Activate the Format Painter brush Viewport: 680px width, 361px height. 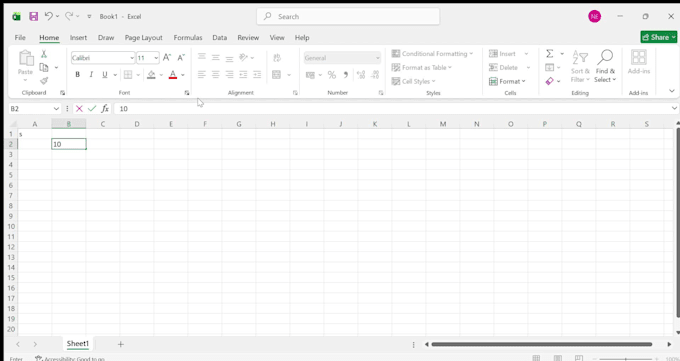(44, 81)
